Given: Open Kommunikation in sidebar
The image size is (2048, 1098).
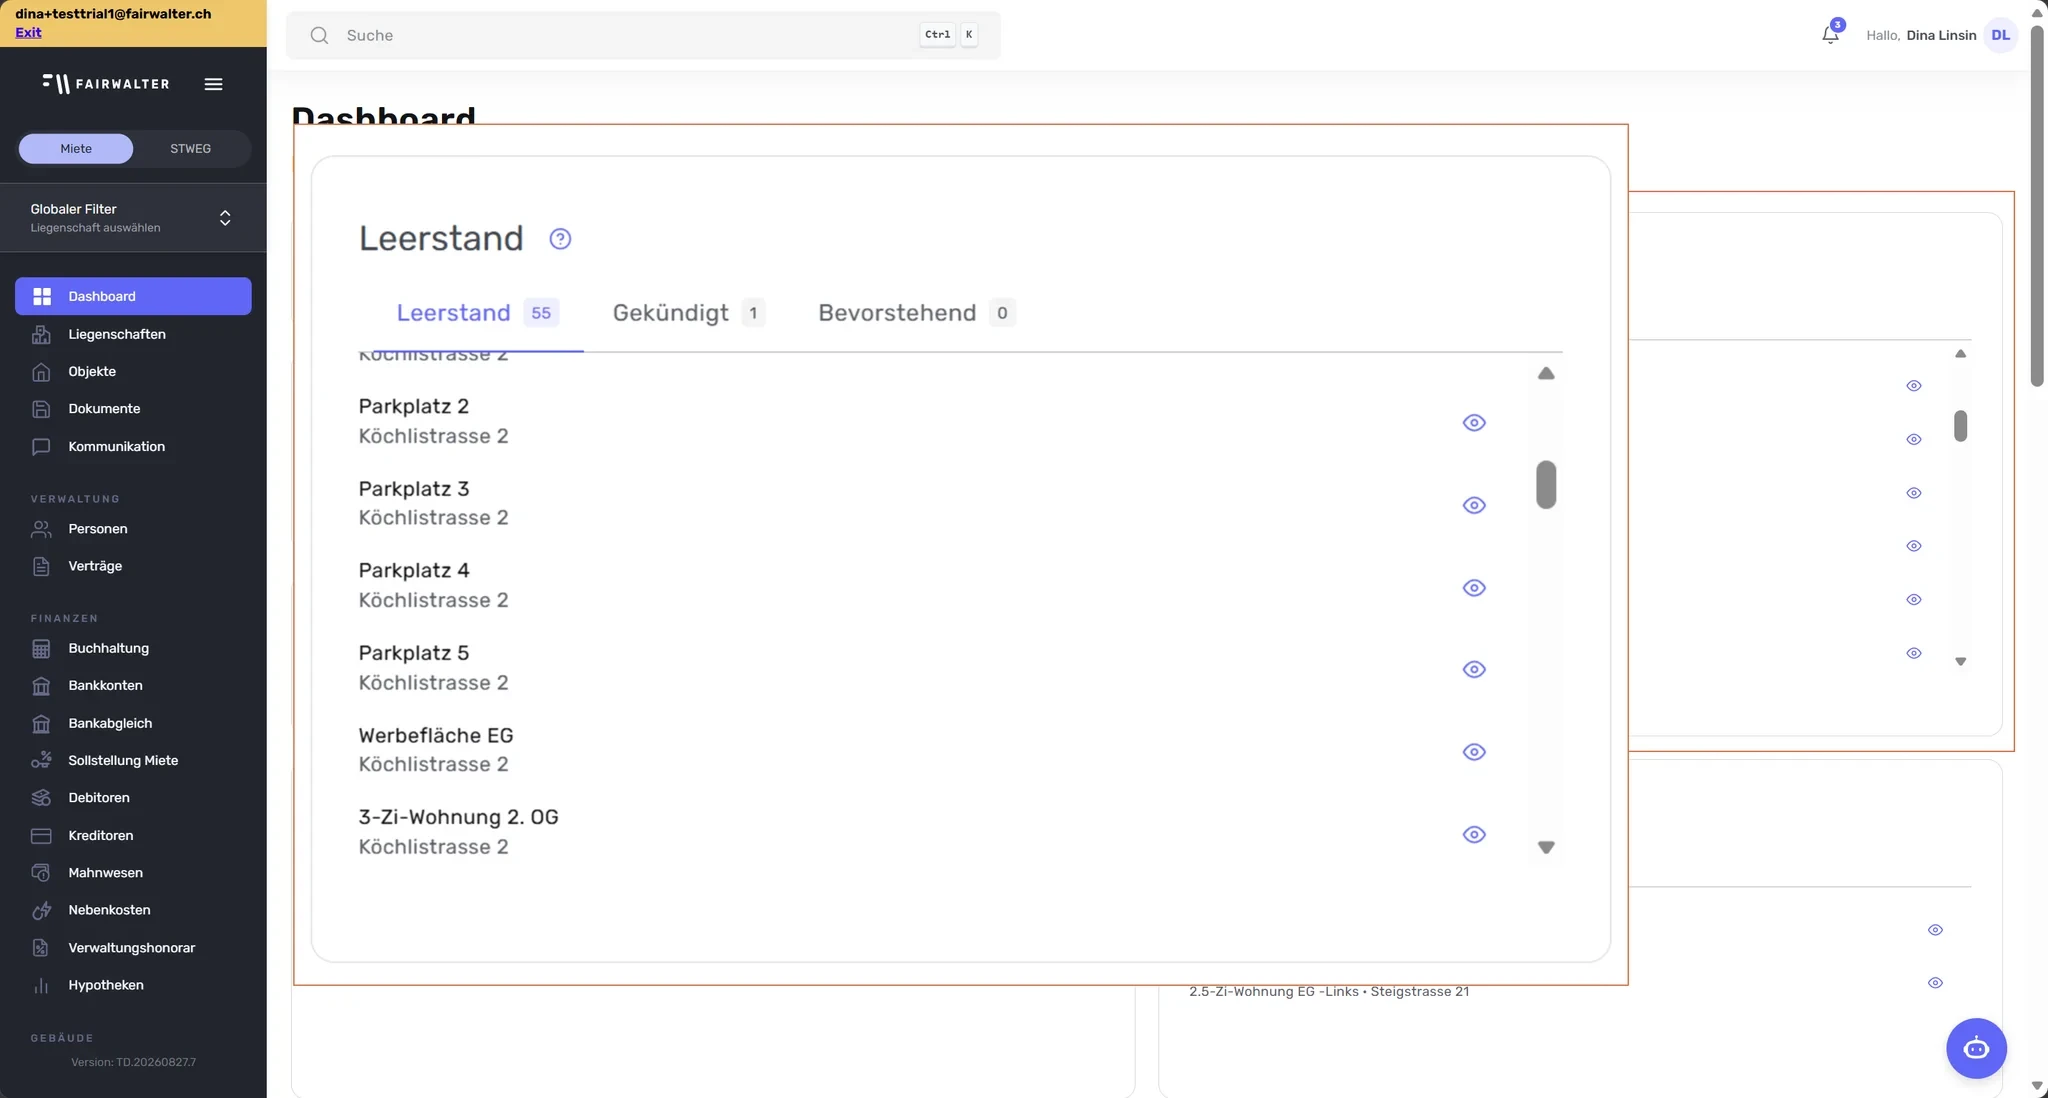Looking at the screenshot, I should (x=133, y=446).
